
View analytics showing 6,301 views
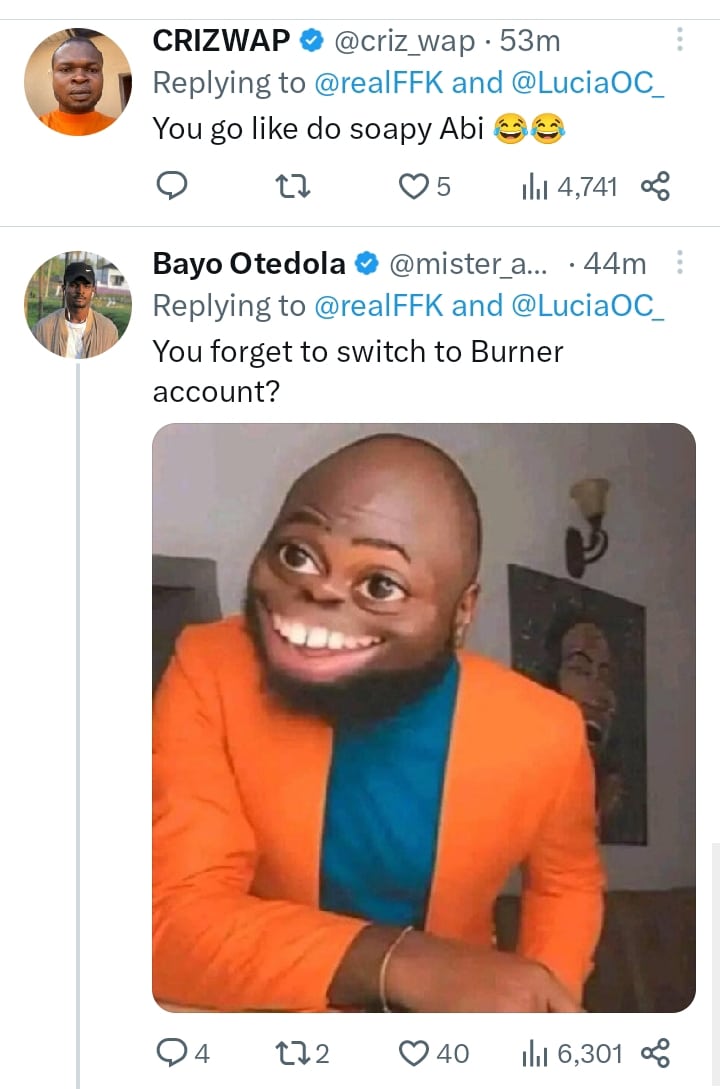[x=572, y=1053]
